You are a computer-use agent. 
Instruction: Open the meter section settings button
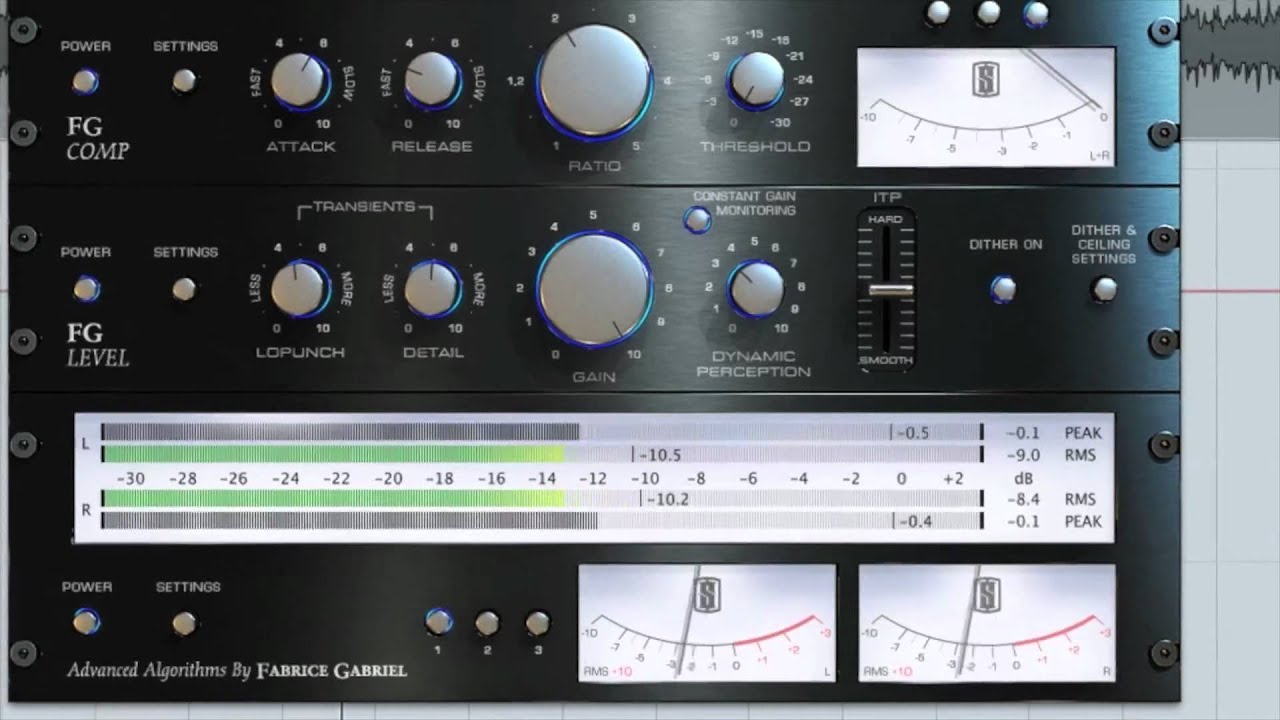184,624
